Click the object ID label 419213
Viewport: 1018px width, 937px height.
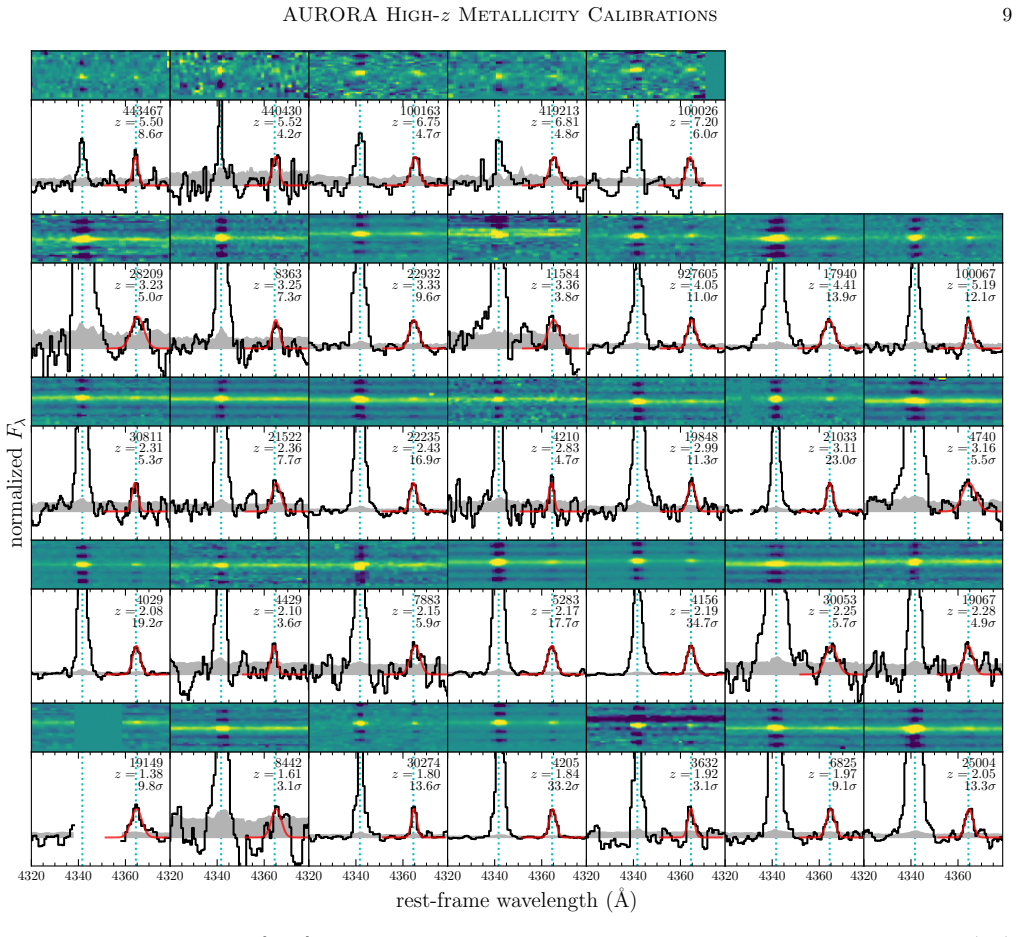(560, 111)
